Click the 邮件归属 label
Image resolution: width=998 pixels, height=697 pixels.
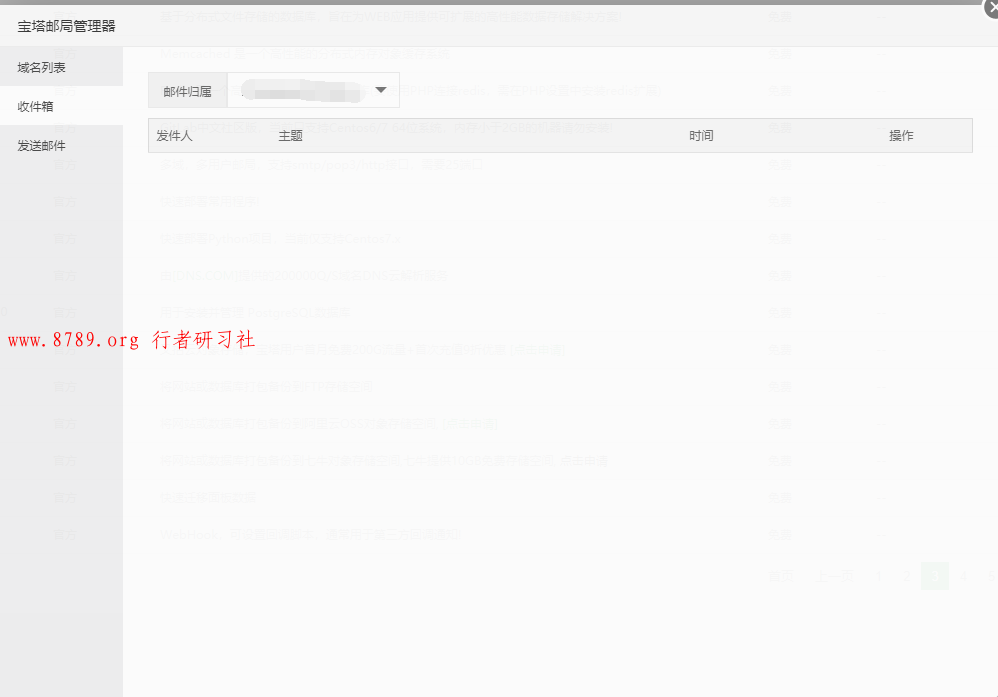click(187, 91)
